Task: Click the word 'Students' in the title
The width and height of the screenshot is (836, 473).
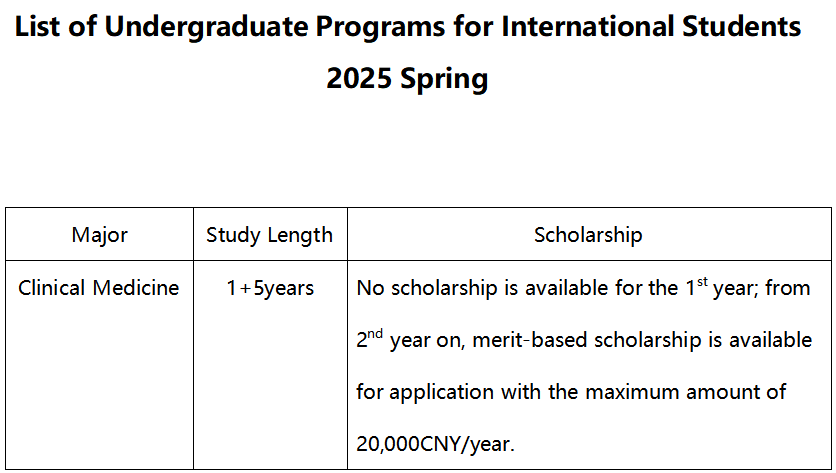Action: pyautogui.click(x=742, y=26)
